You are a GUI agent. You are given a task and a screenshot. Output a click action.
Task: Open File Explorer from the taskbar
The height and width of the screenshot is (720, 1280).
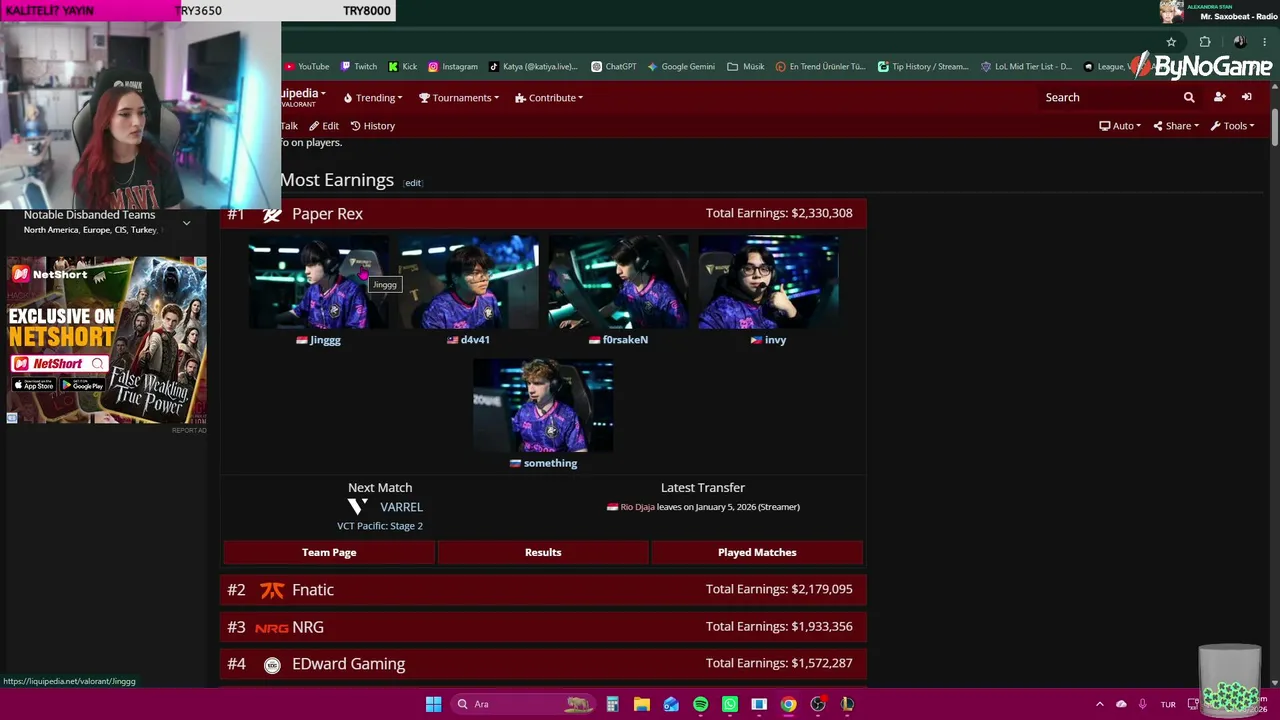click(642, 704)
